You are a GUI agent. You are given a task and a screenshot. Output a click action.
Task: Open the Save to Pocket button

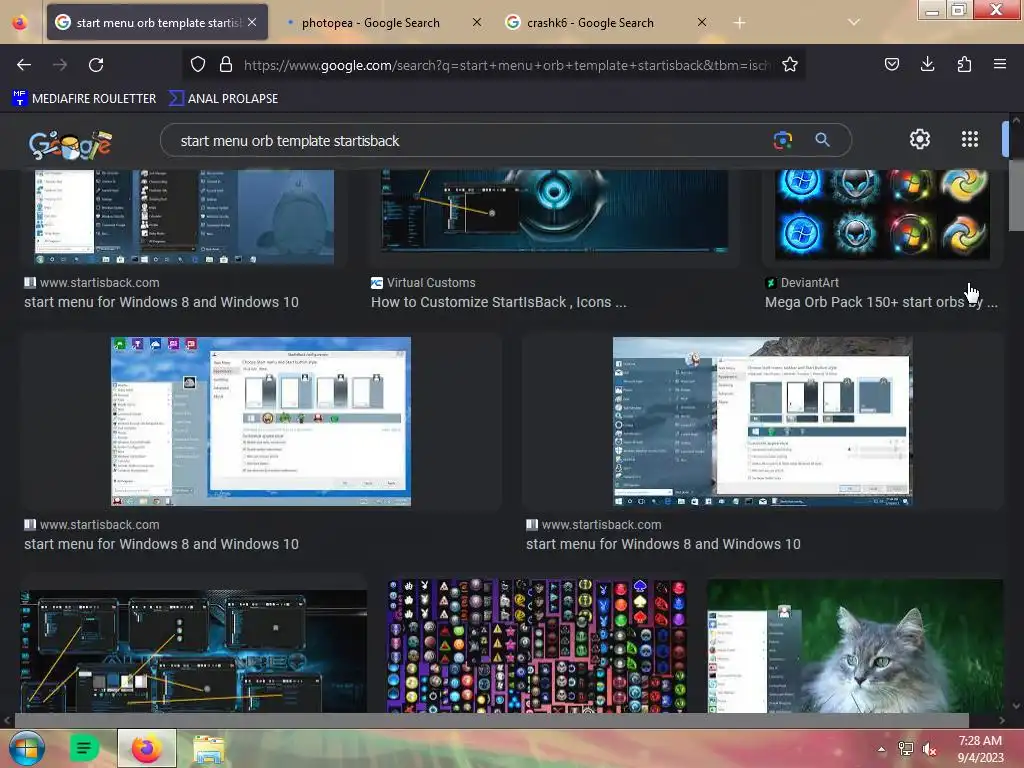click(891, 64)
